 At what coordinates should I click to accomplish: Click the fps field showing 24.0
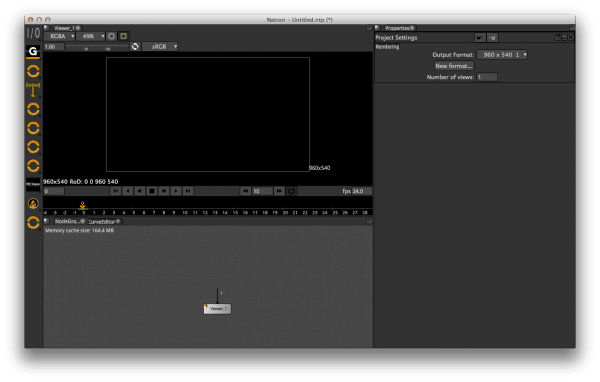tap(362, 191)
